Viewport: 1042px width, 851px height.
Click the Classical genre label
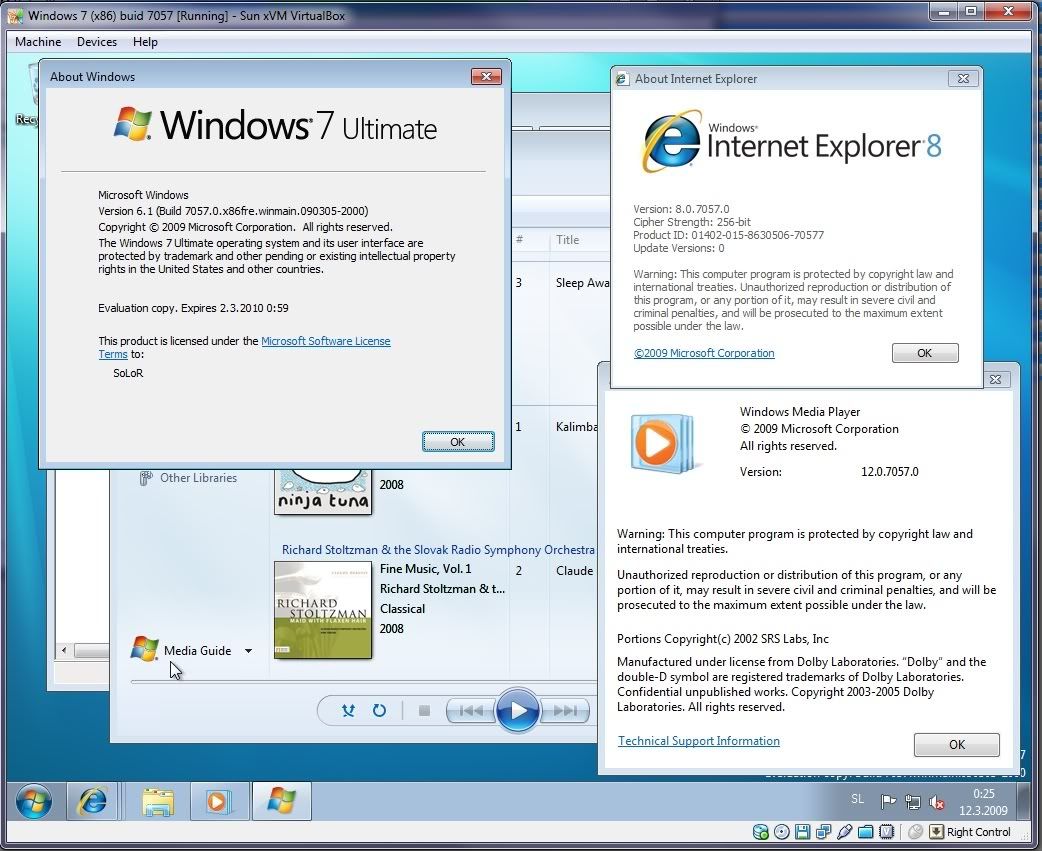coord(402,609)
